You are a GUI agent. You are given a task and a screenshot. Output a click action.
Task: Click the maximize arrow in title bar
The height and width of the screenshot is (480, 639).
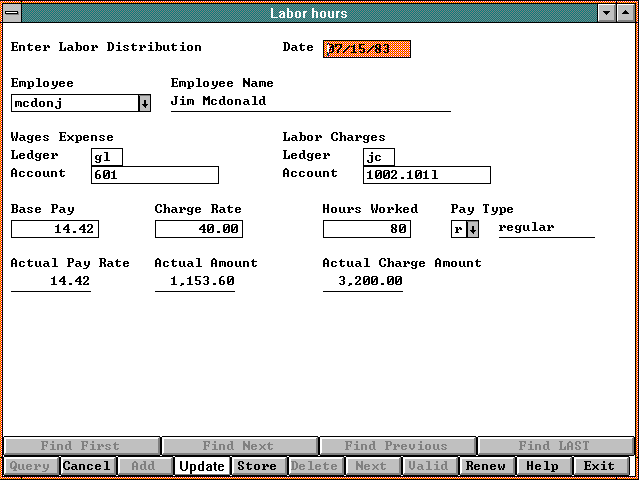(626, 13)
